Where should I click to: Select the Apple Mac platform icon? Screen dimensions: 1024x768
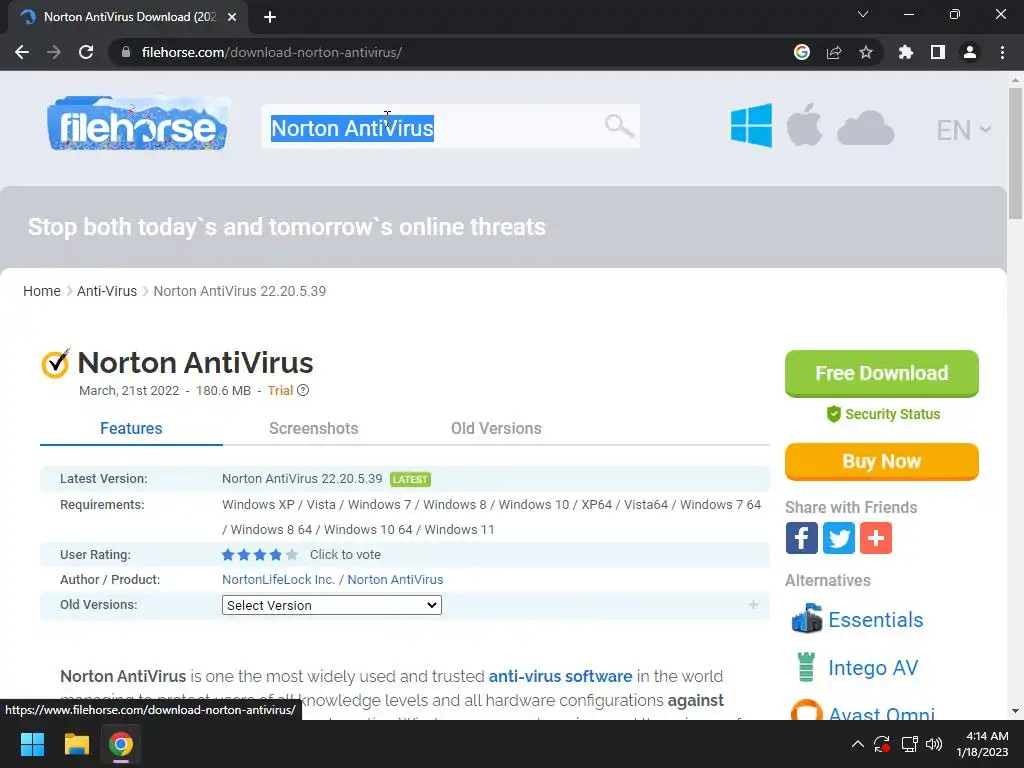point(804,125)
